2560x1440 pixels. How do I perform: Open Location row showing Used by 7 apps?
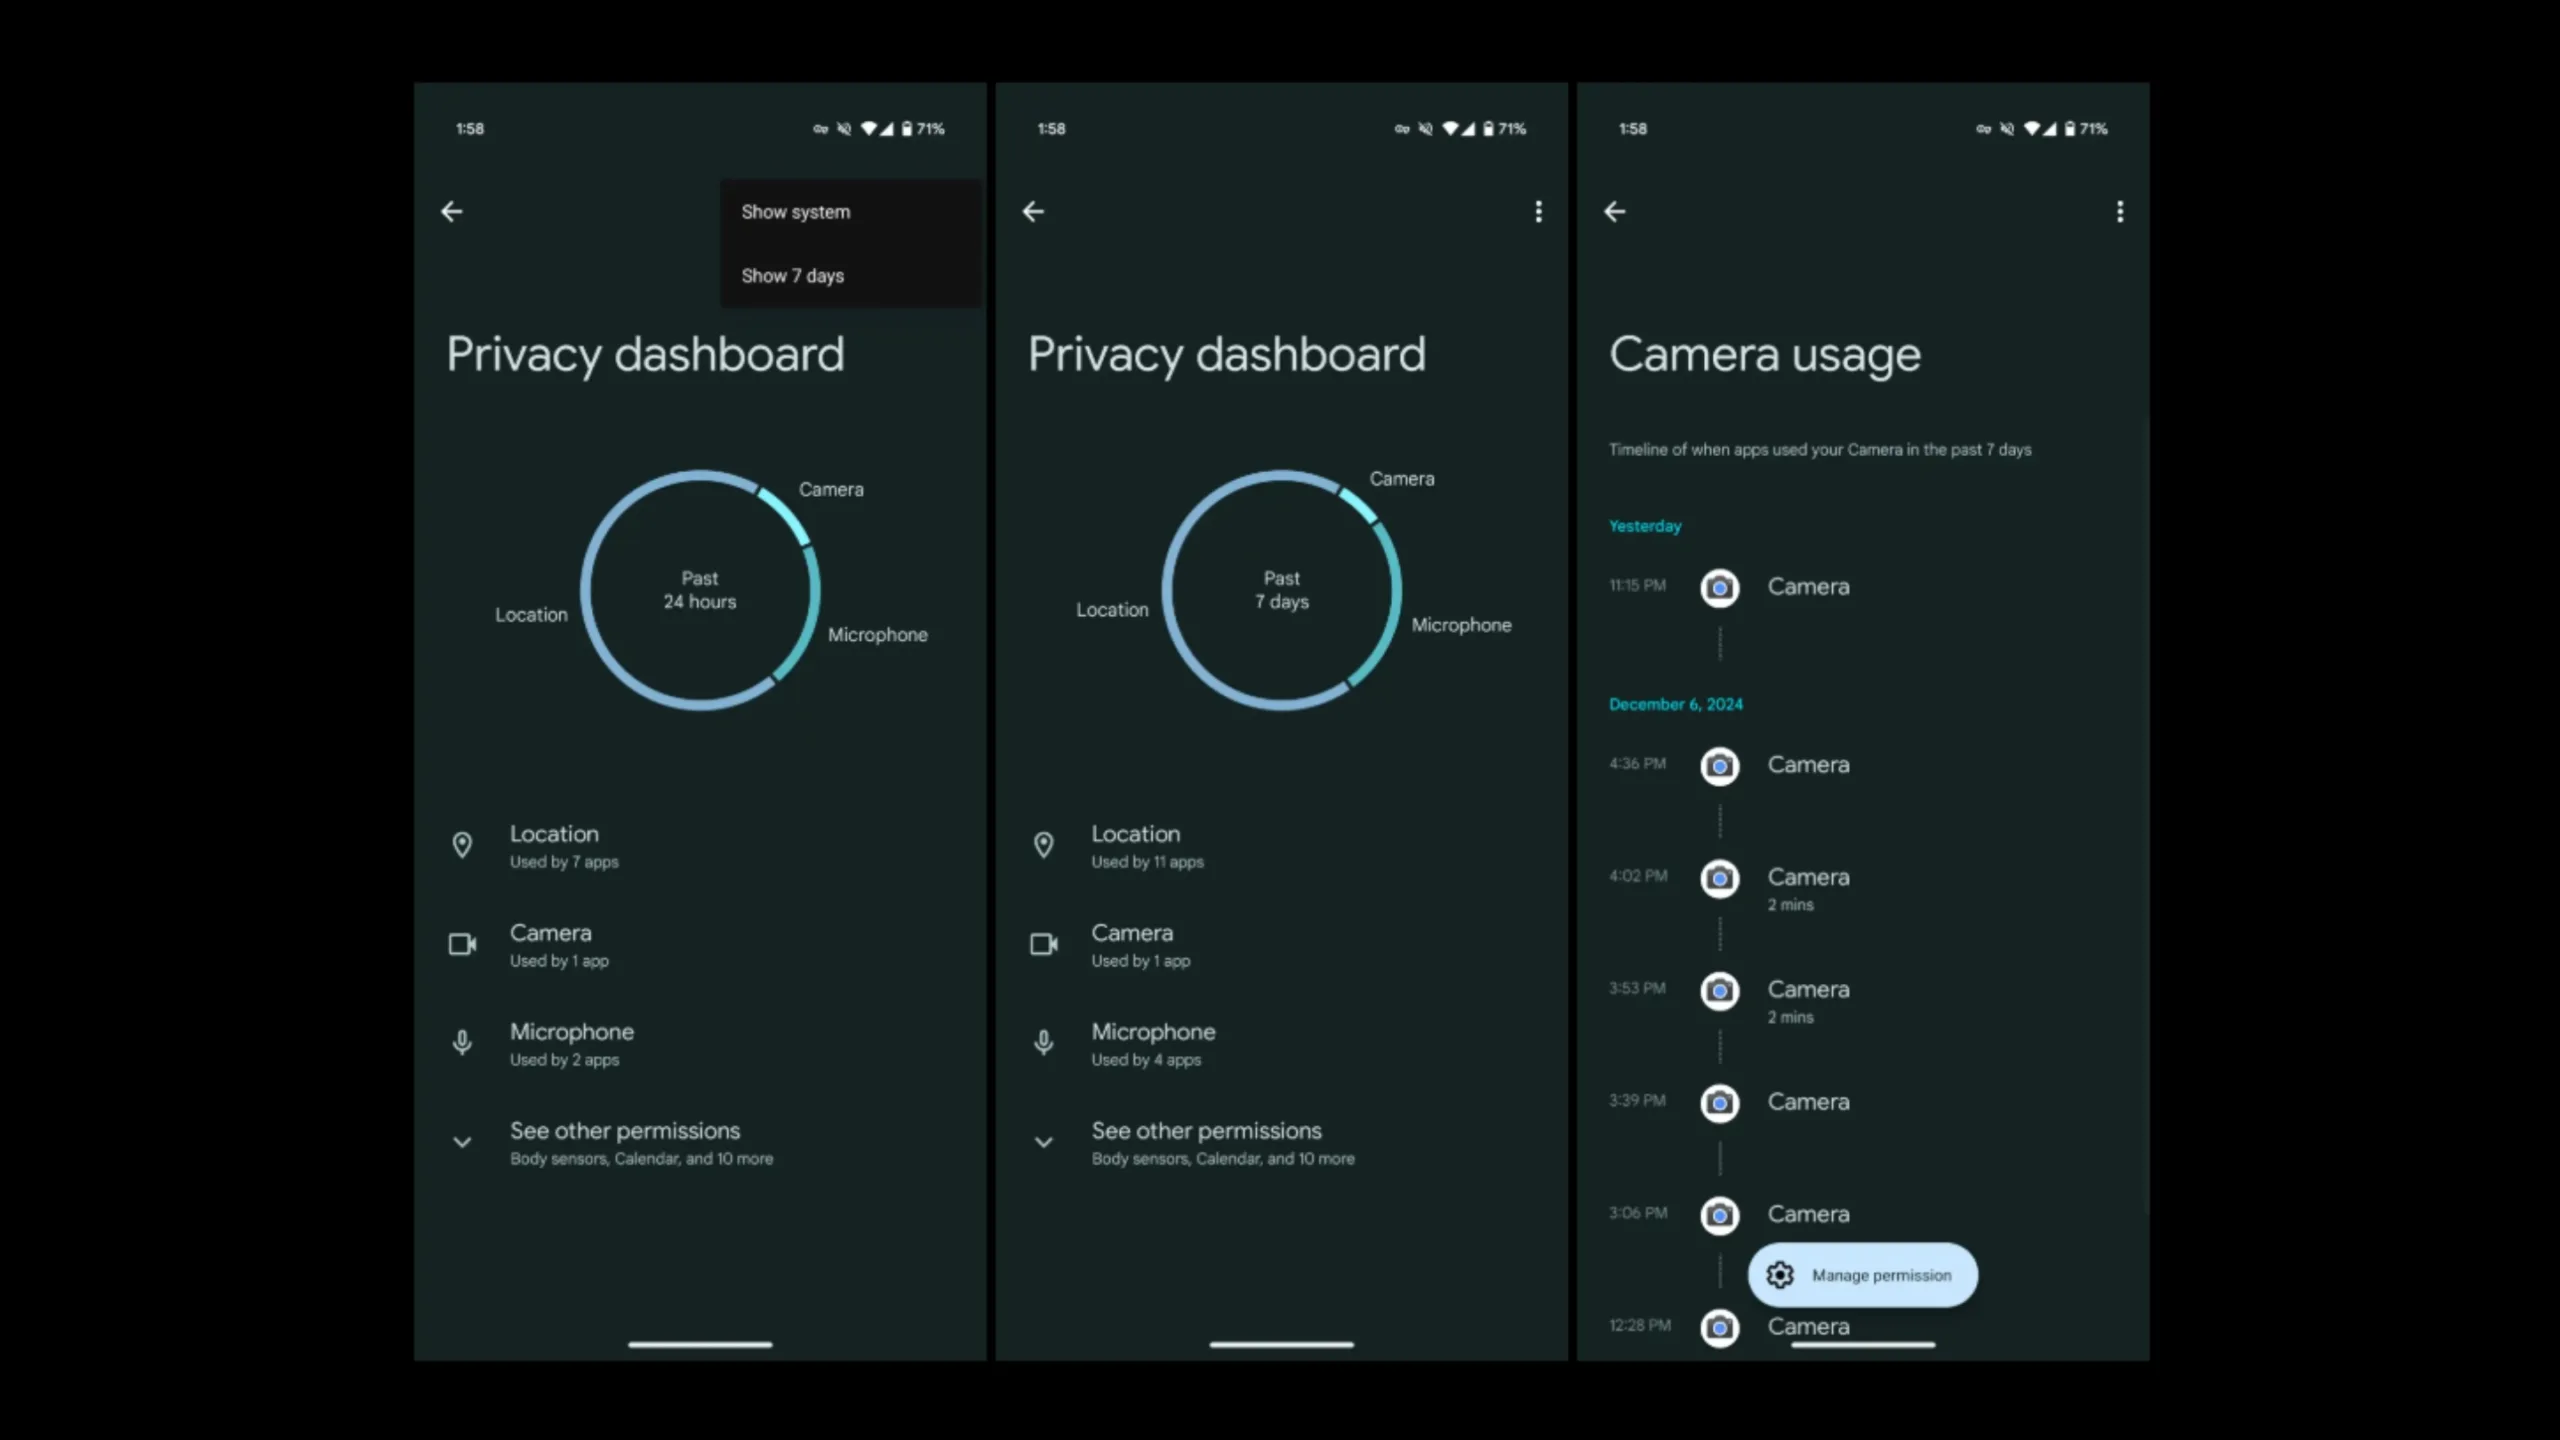click(700, 845)
